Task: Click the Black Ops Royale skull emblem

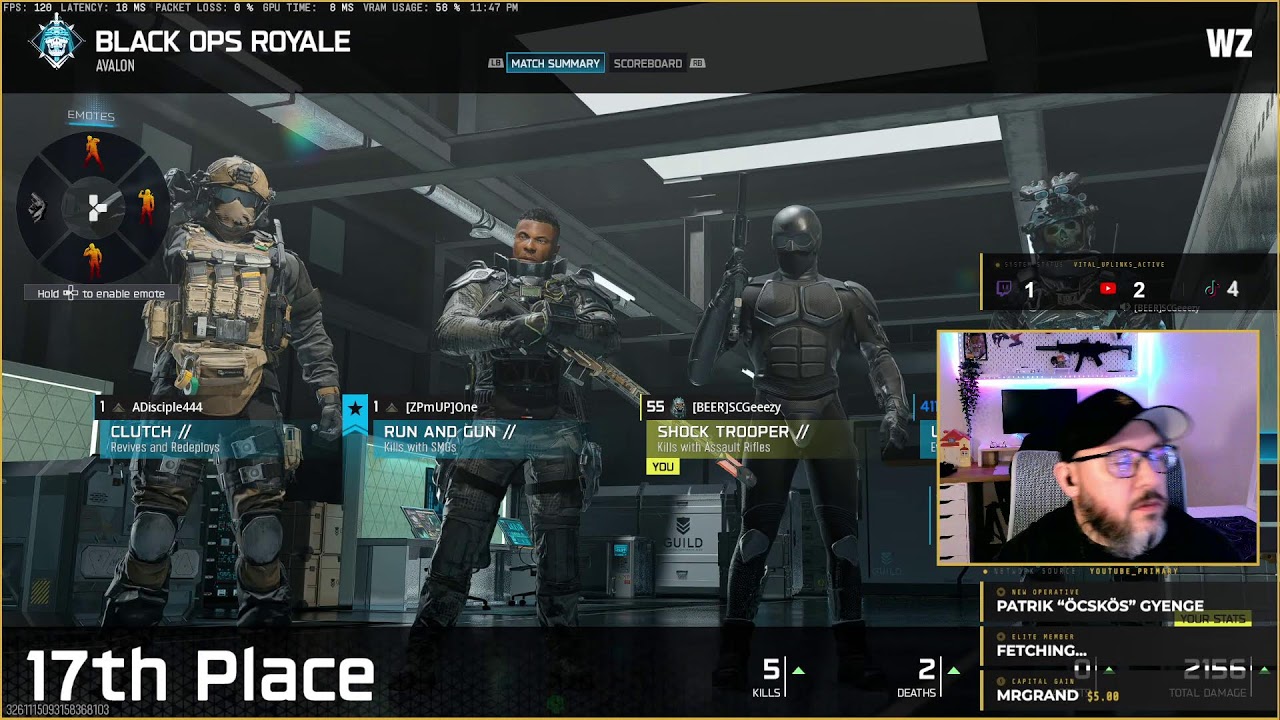Action: tap(56, 42)
